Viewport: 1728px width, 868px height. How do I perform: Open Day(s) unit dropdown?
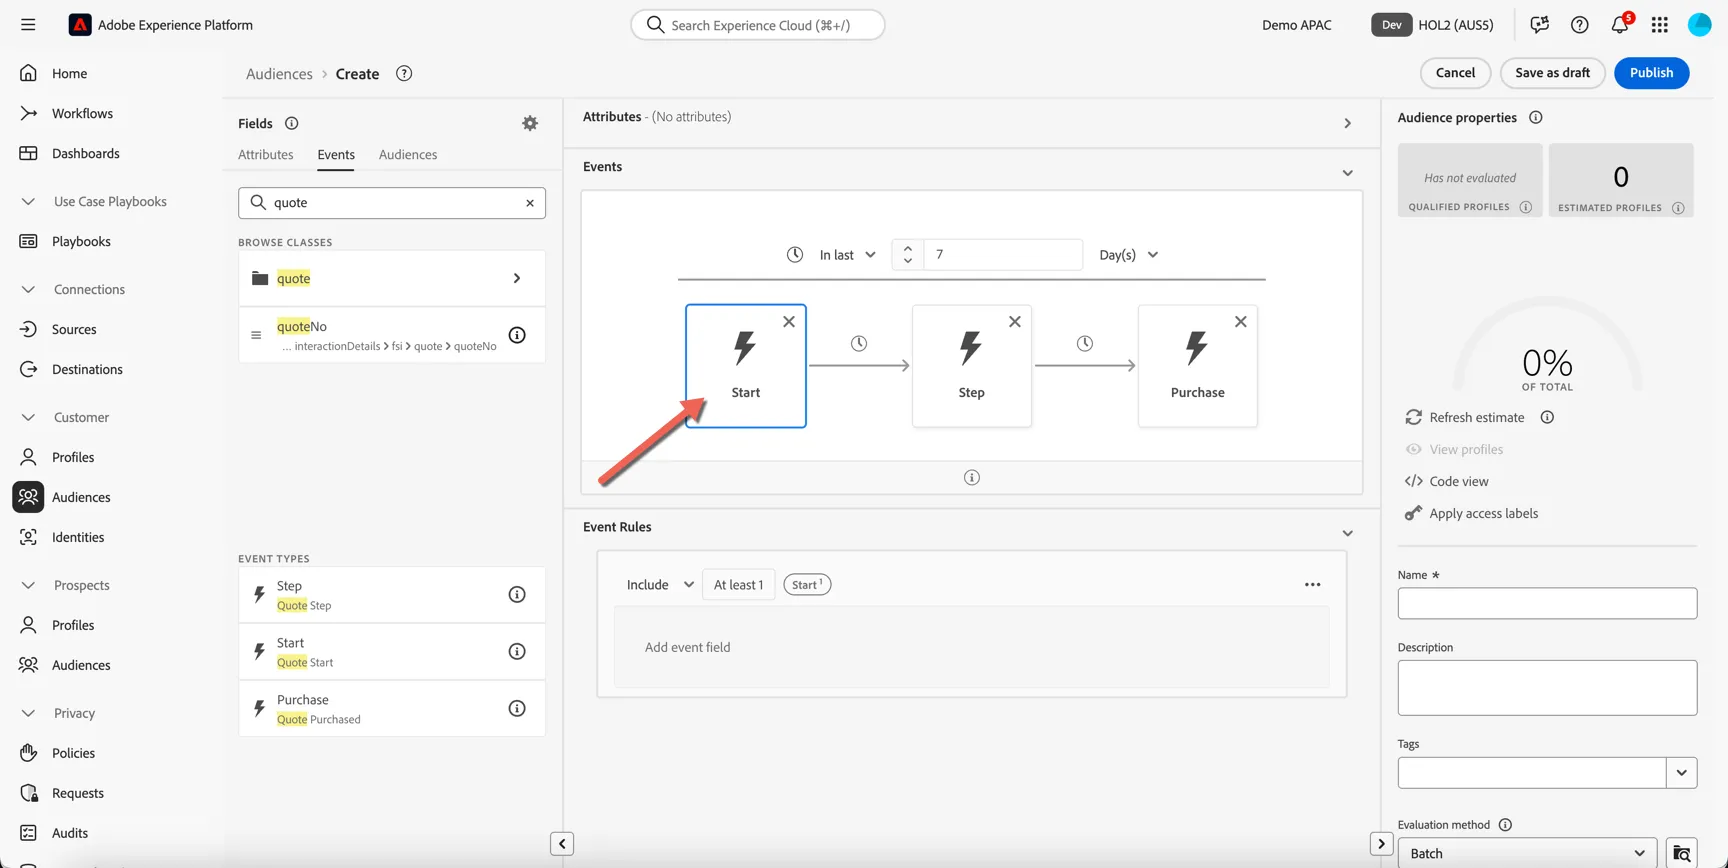1129,255
